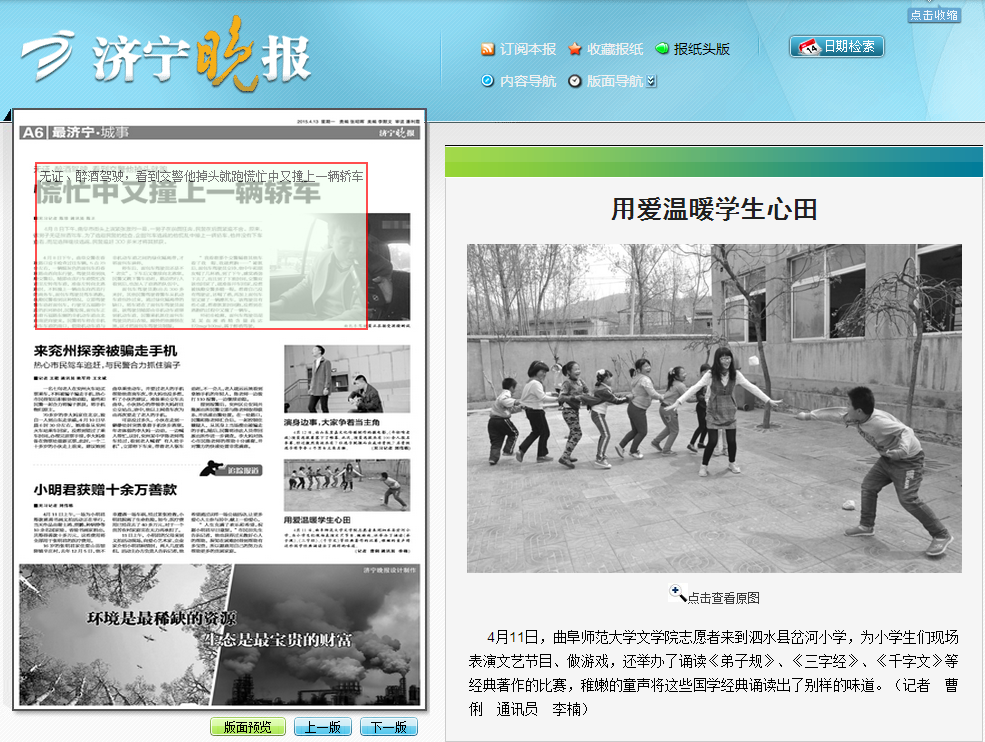
Task: Click the magnifier icon to view original image
Action: click(x=677, y=593)
